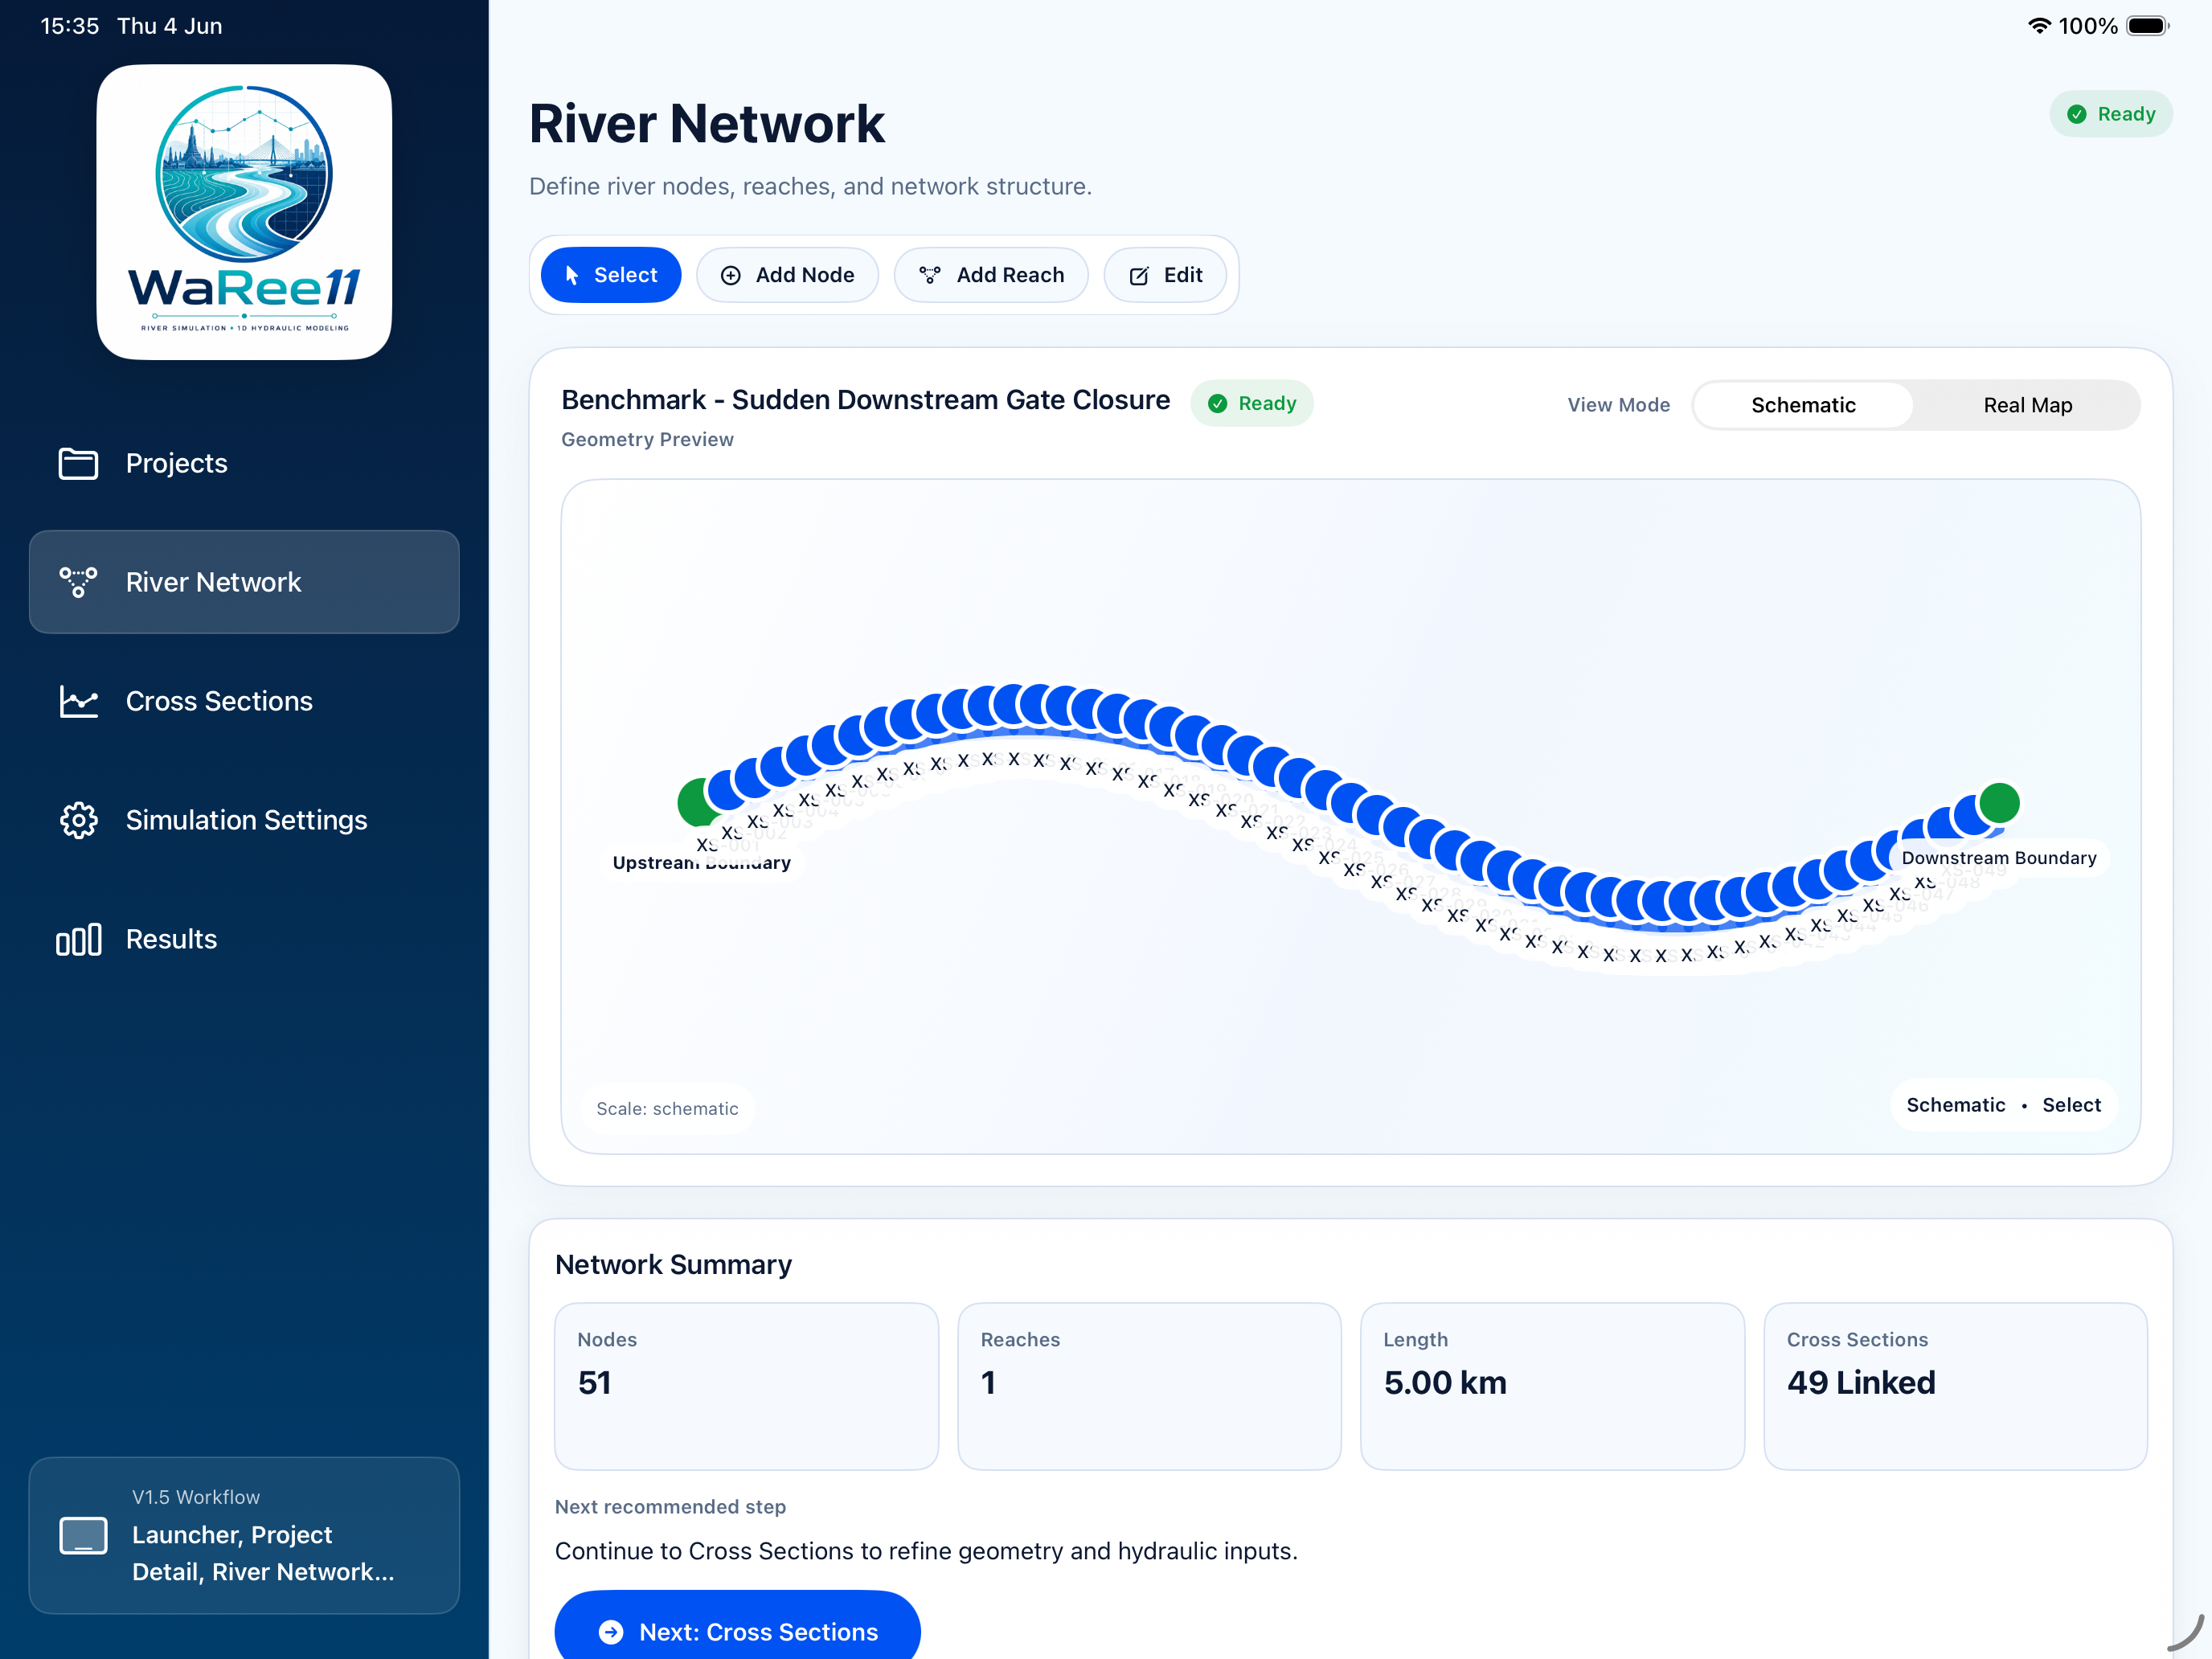Click the Schematic • Select status pill

point(2003,1105)
